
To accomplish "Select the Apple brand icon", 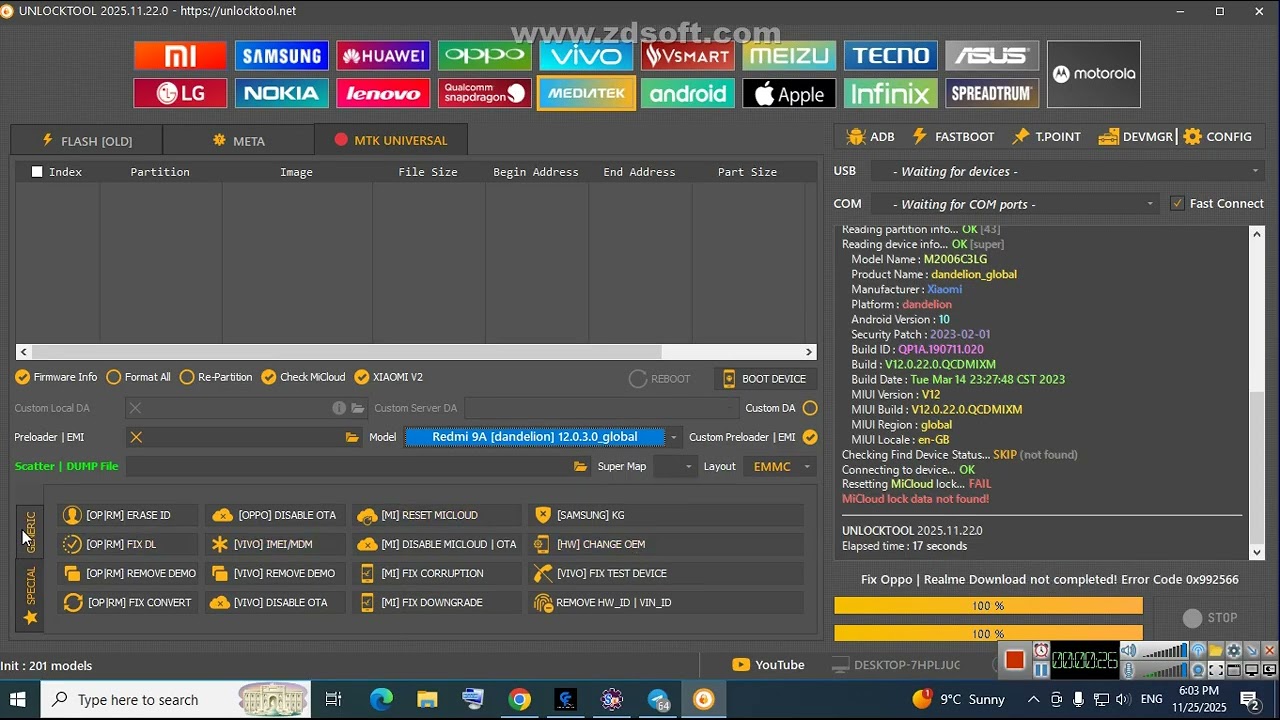I will point(789,93).
